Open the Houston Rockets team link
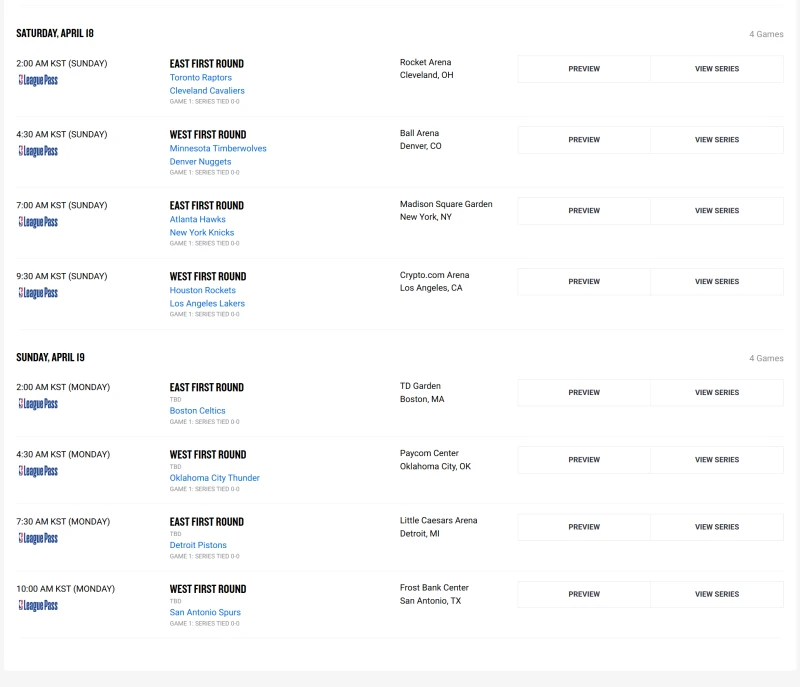 coord(203,290)
